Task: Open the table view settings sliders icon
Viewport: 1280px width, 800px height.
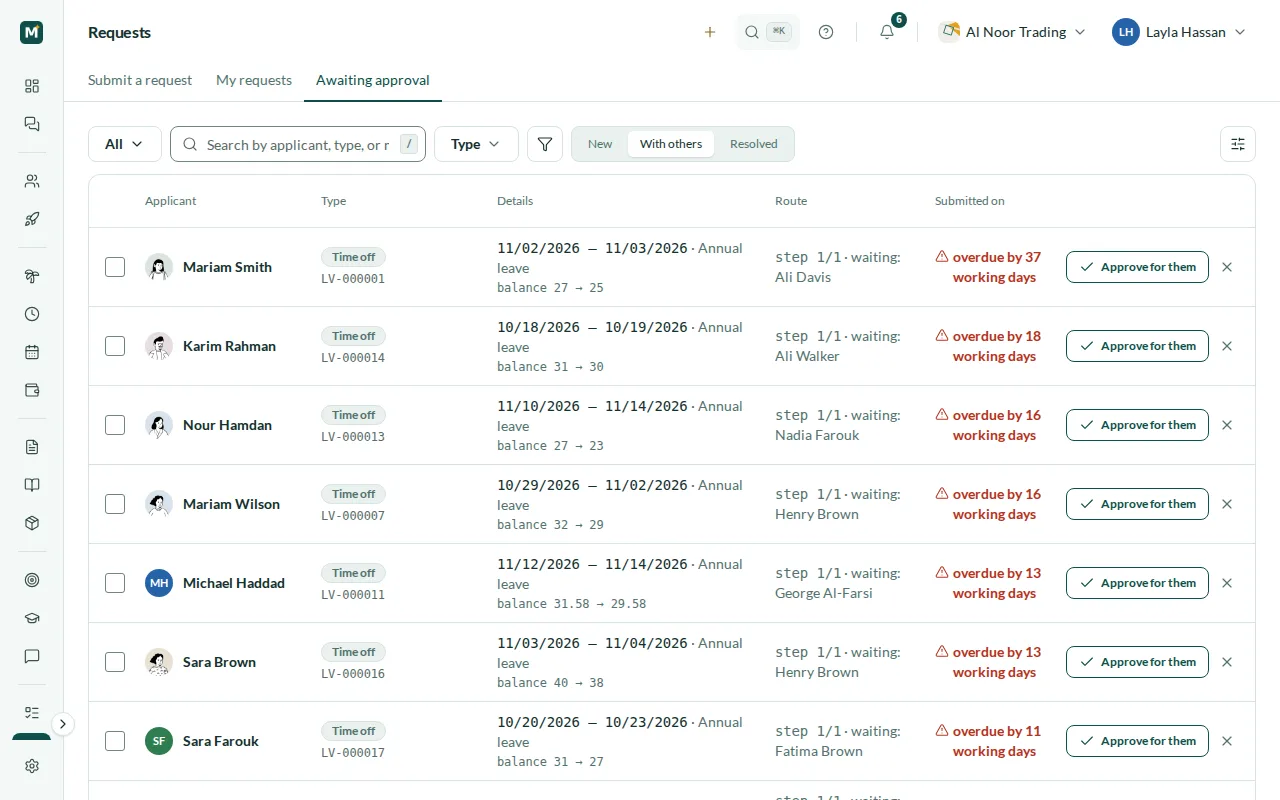Action: pos(1238,144)
